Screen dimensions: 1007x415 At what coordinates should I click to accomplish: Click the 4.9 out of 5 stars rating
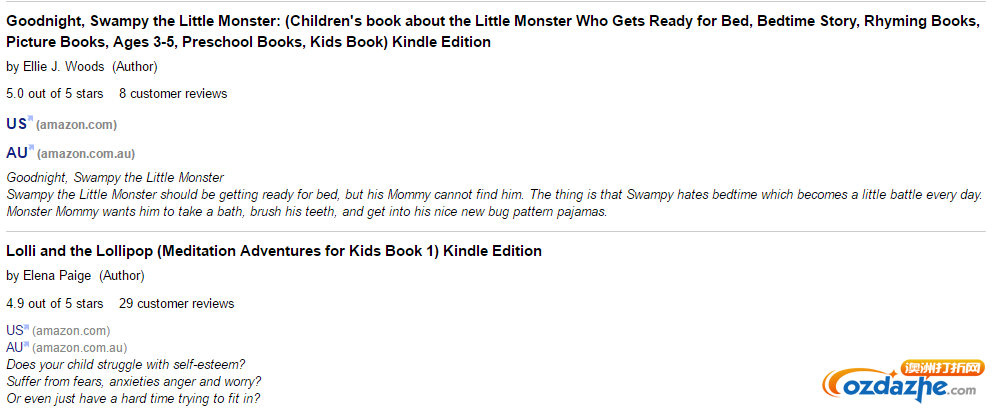55,303
